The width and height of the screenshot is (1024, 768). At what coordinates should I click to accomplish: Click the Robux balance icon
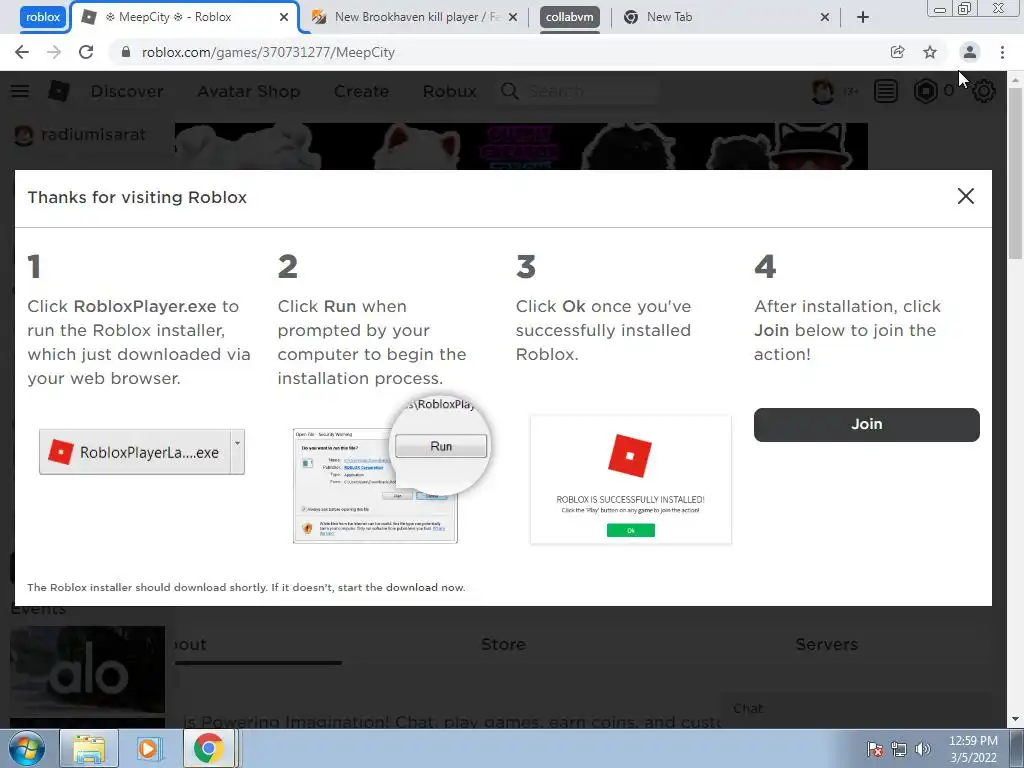coord(925,91)
